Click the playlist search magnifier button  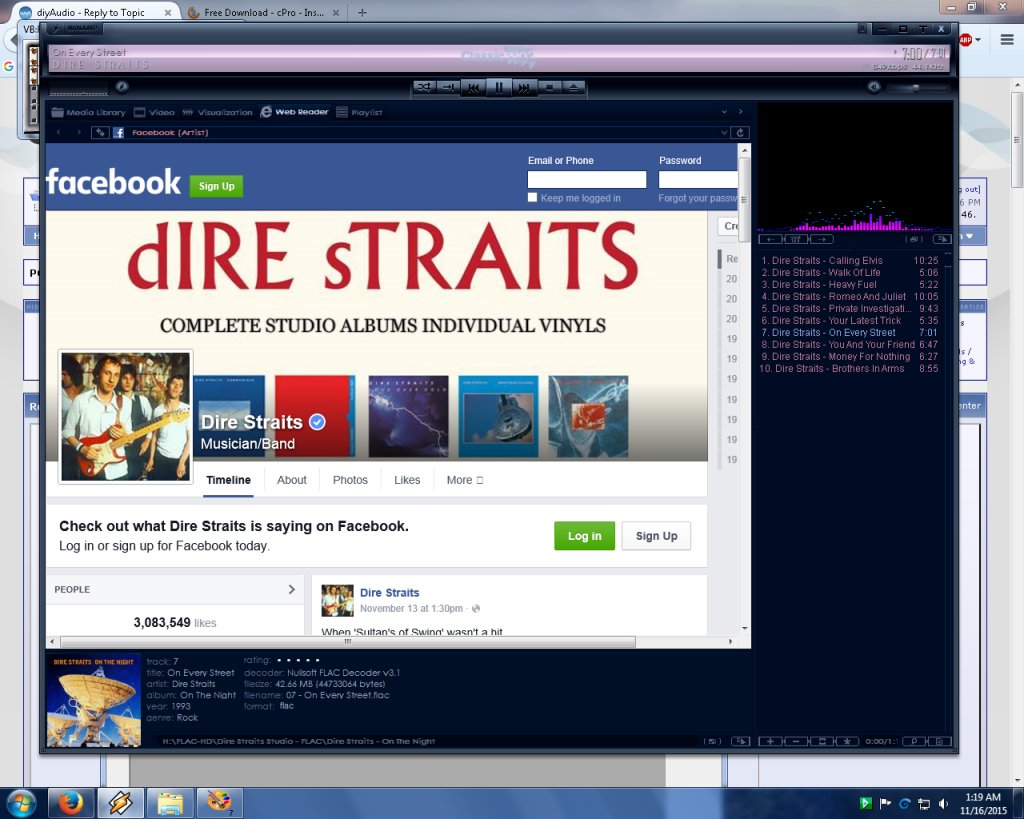pos(914,741)
